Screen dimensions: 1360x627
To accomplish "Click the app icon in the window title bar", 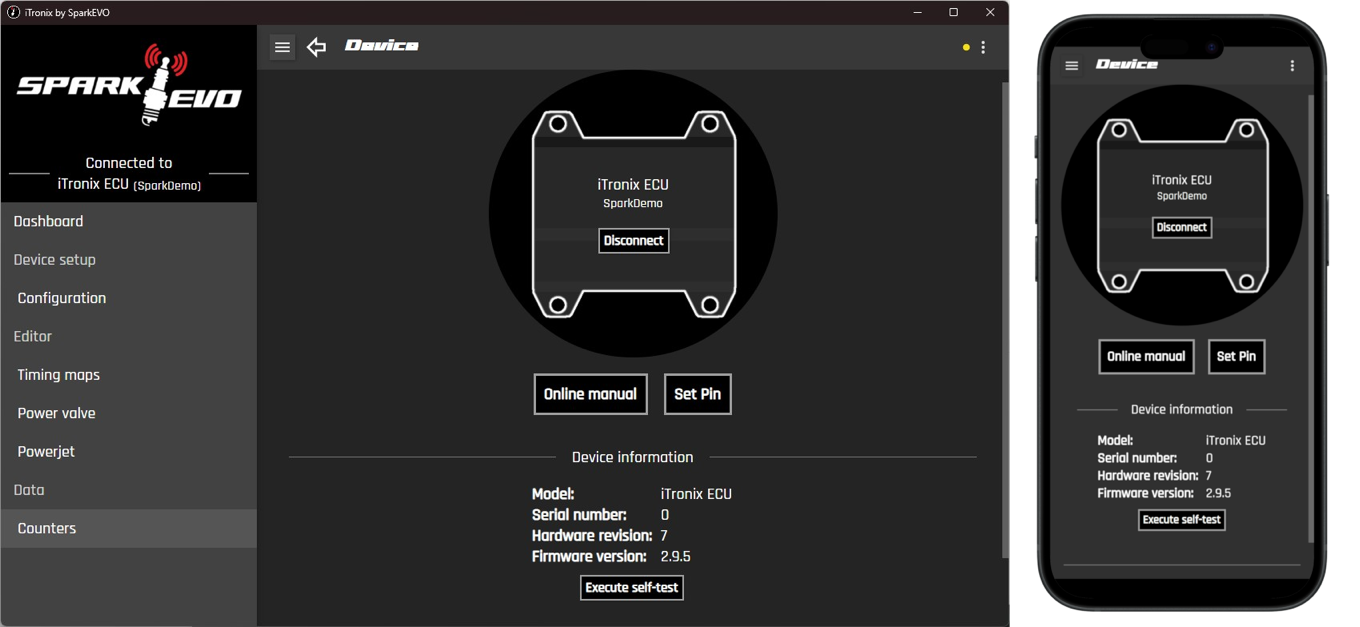I will (13, 12).
